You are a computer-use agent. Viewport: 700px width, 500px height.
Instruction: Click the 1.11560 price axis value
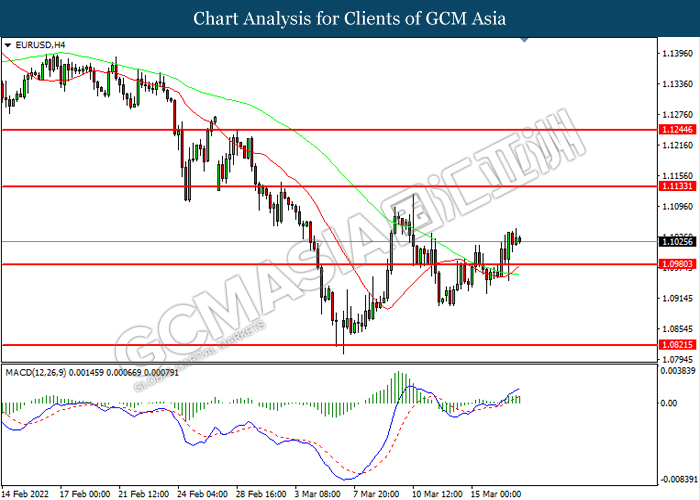click(678, 175)
